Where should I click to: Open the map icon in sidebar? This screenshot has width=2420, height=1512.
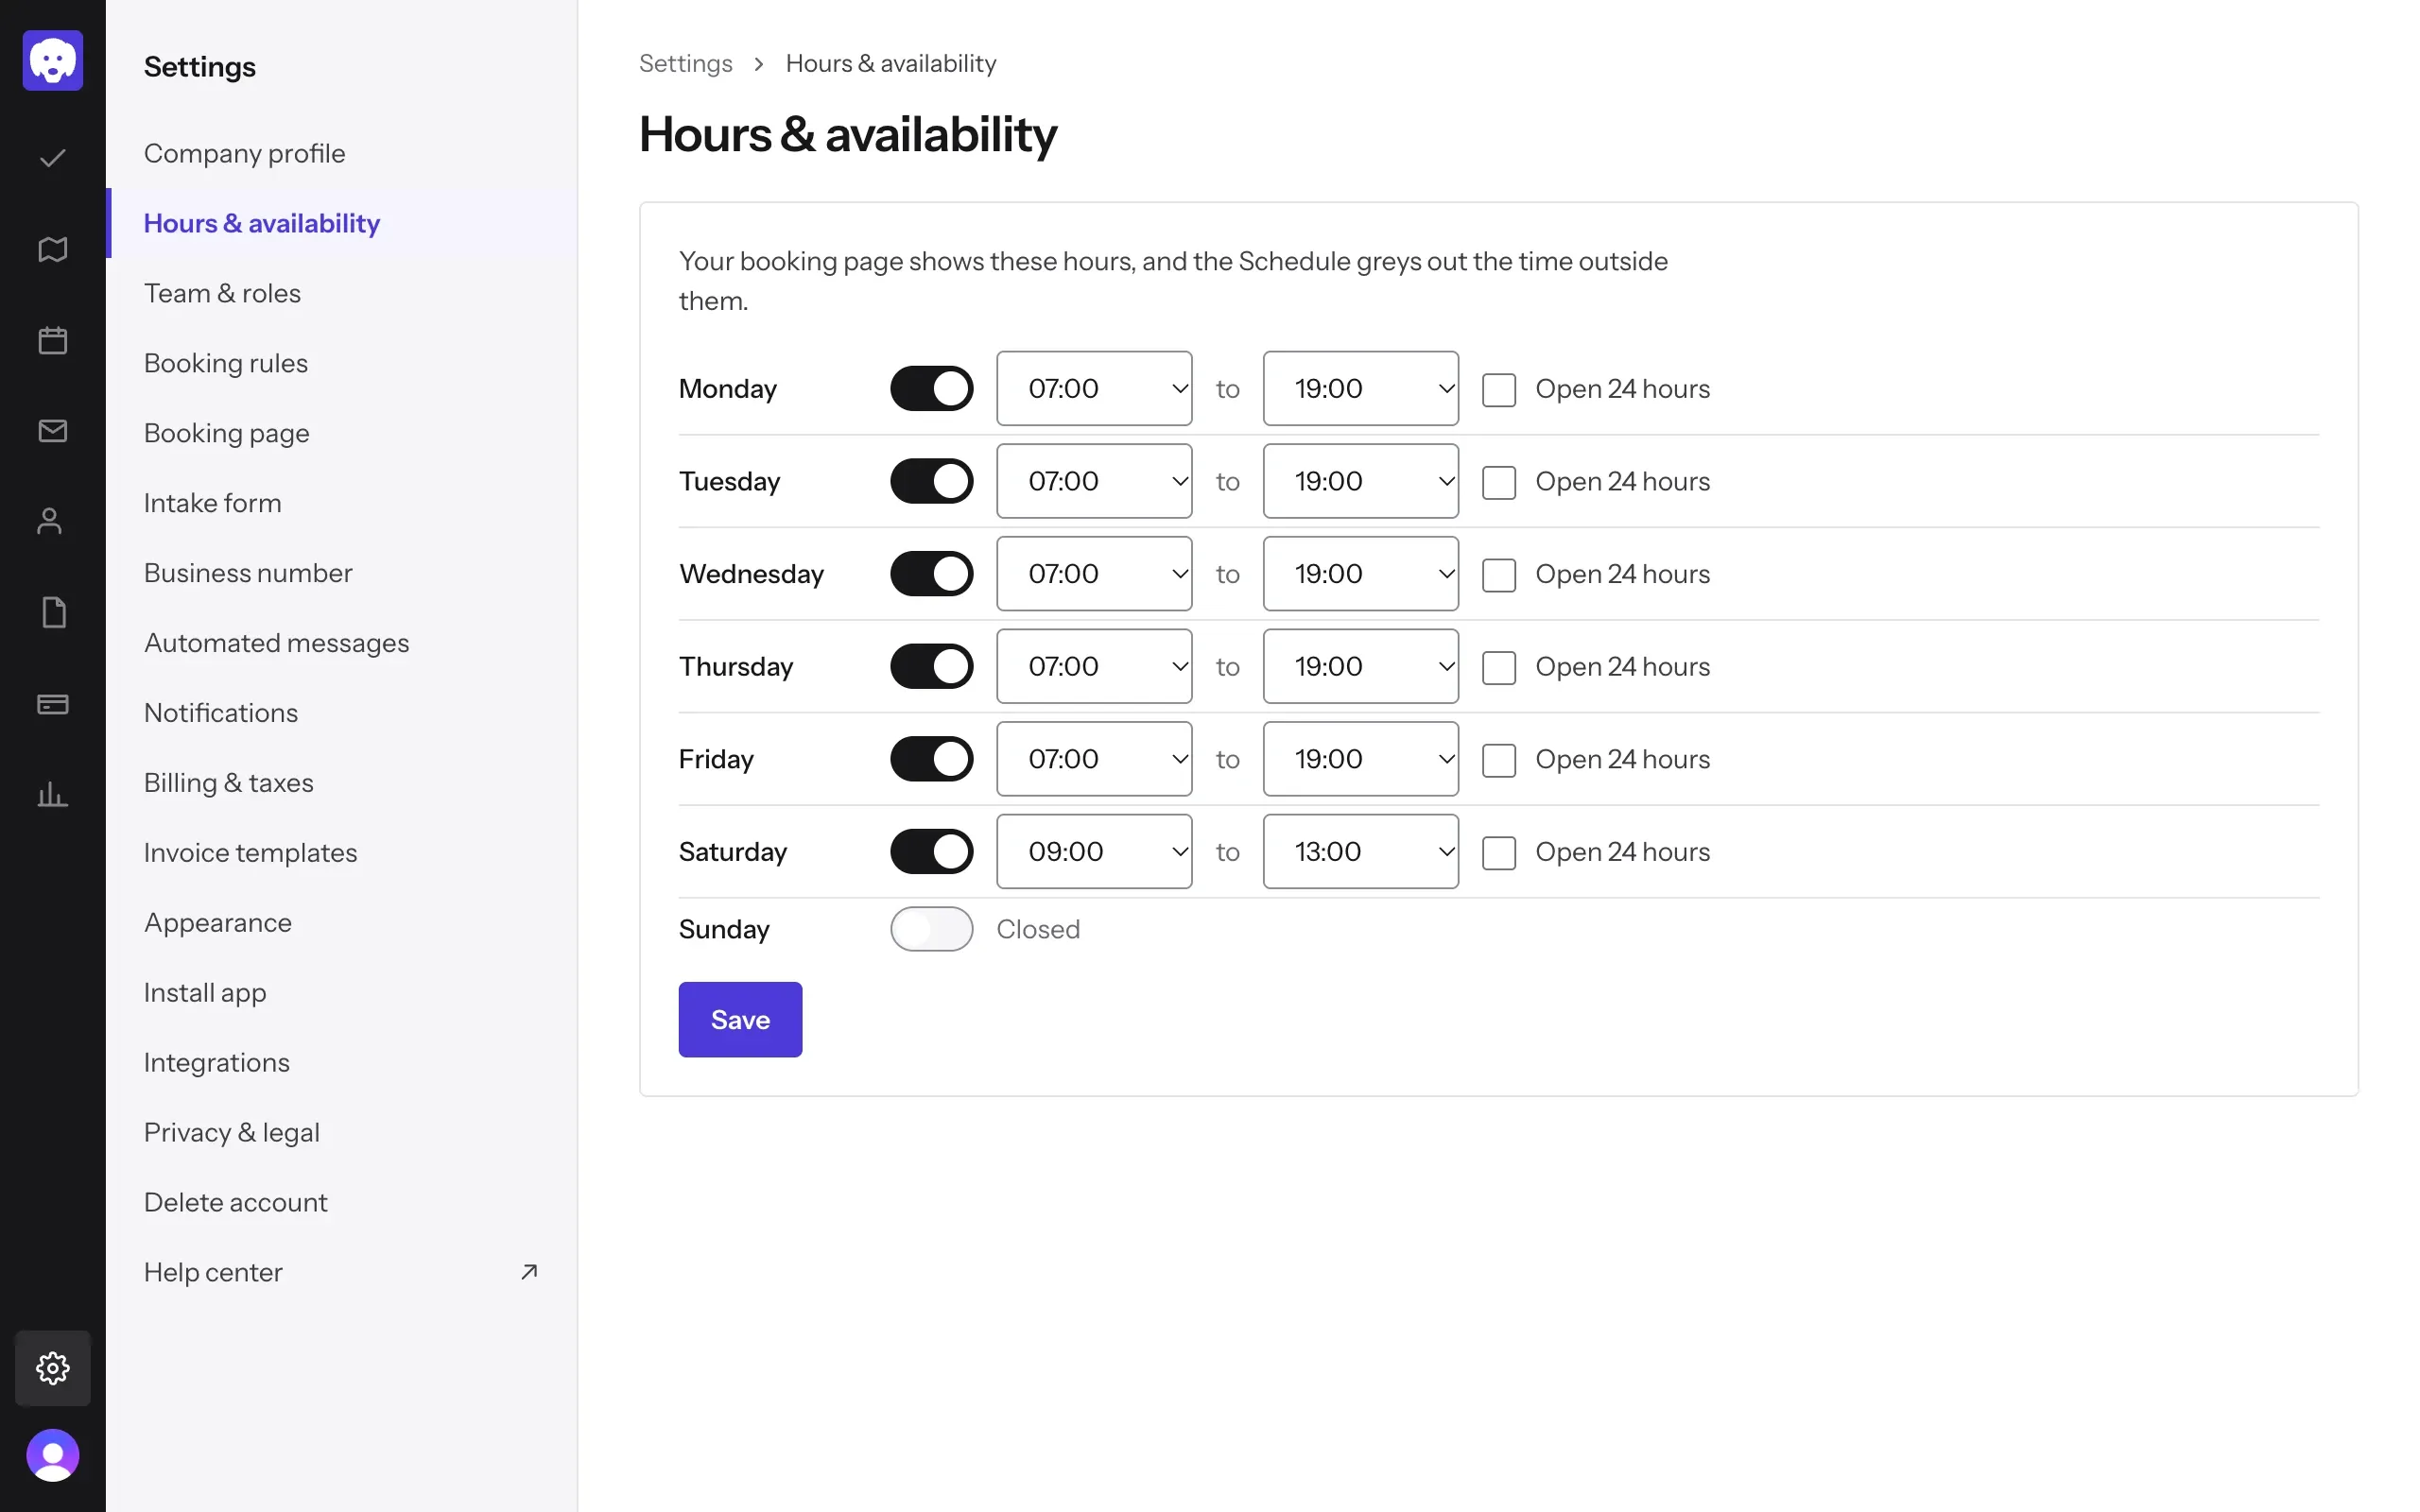(x=53, y=249)
